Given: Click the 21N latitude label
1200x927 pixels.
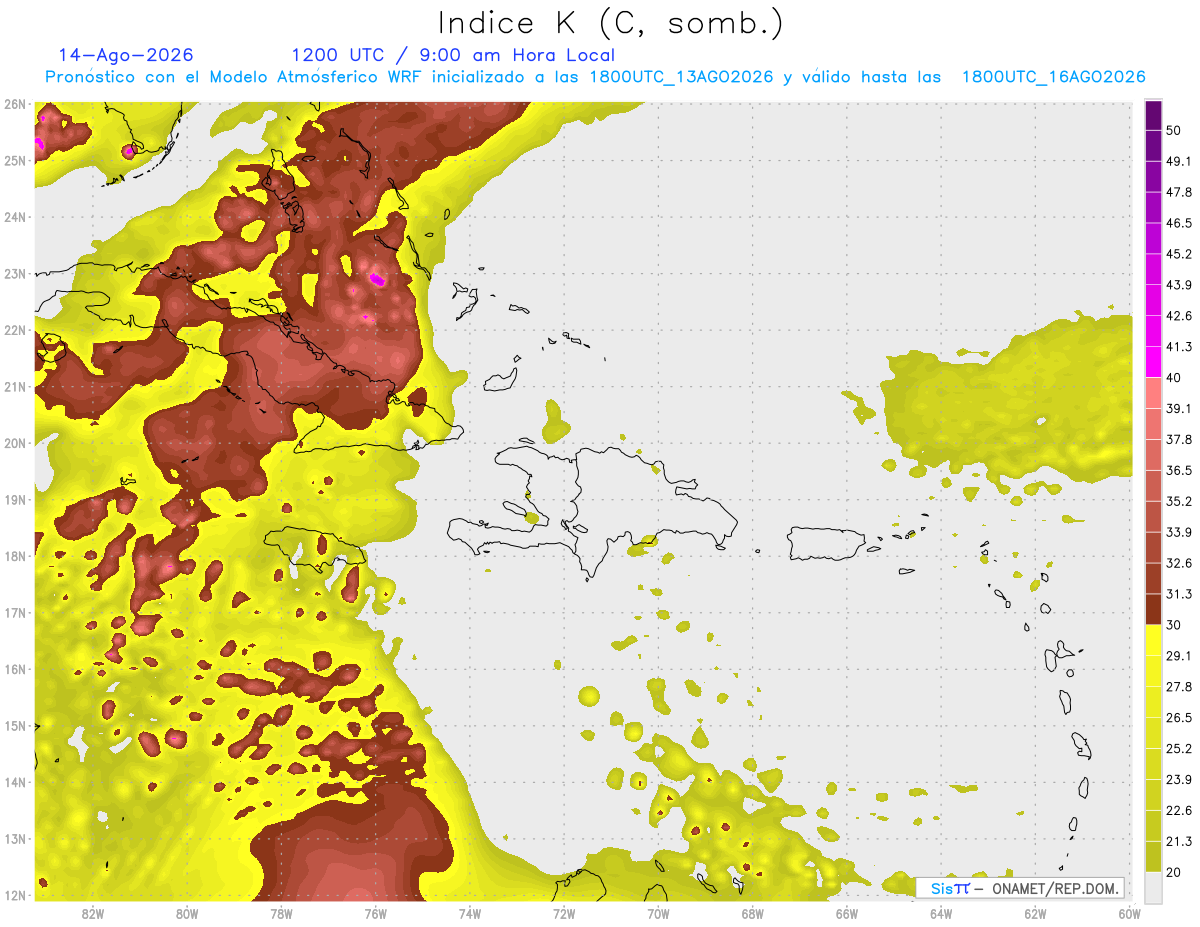Looking at the screenshot, I should point(14,386).
